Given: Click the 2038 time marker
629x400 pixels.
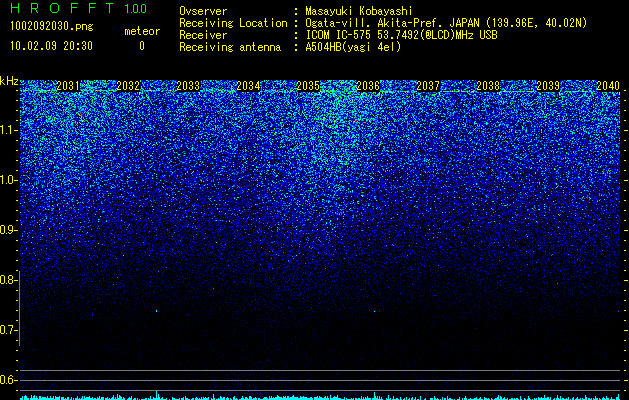Looking at the screenshot, I should [x=488, y=85].
